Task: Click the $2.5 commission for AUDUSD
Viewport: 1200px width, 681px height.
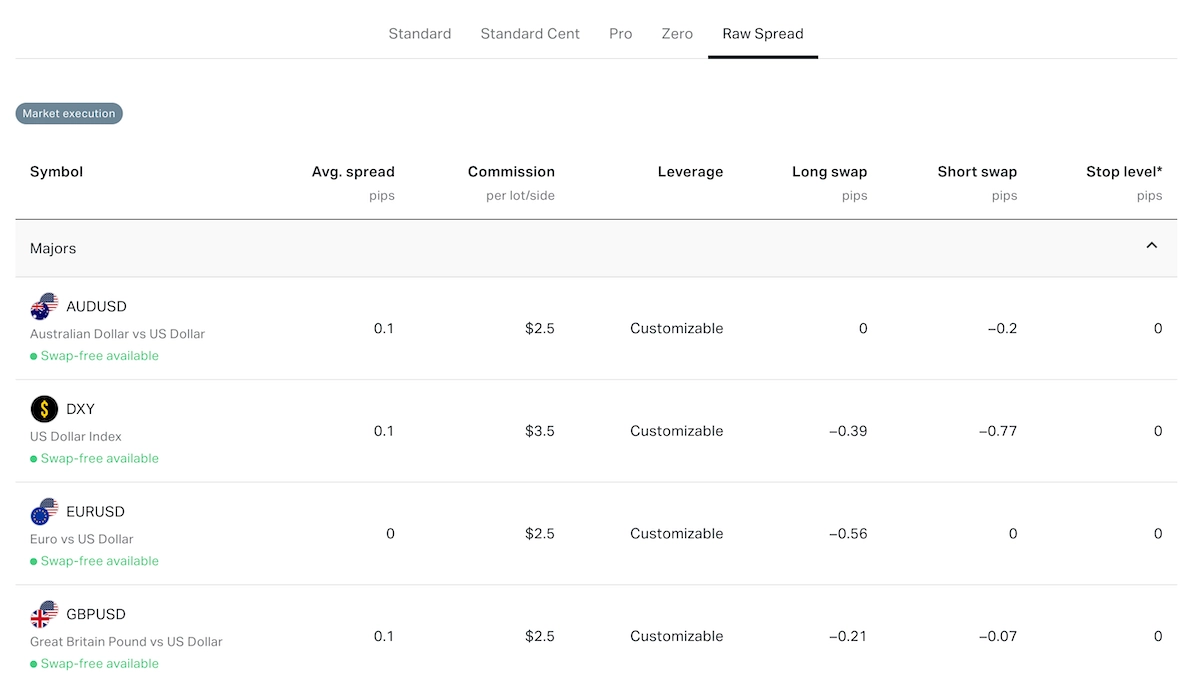Action: [x=540, y=329]
